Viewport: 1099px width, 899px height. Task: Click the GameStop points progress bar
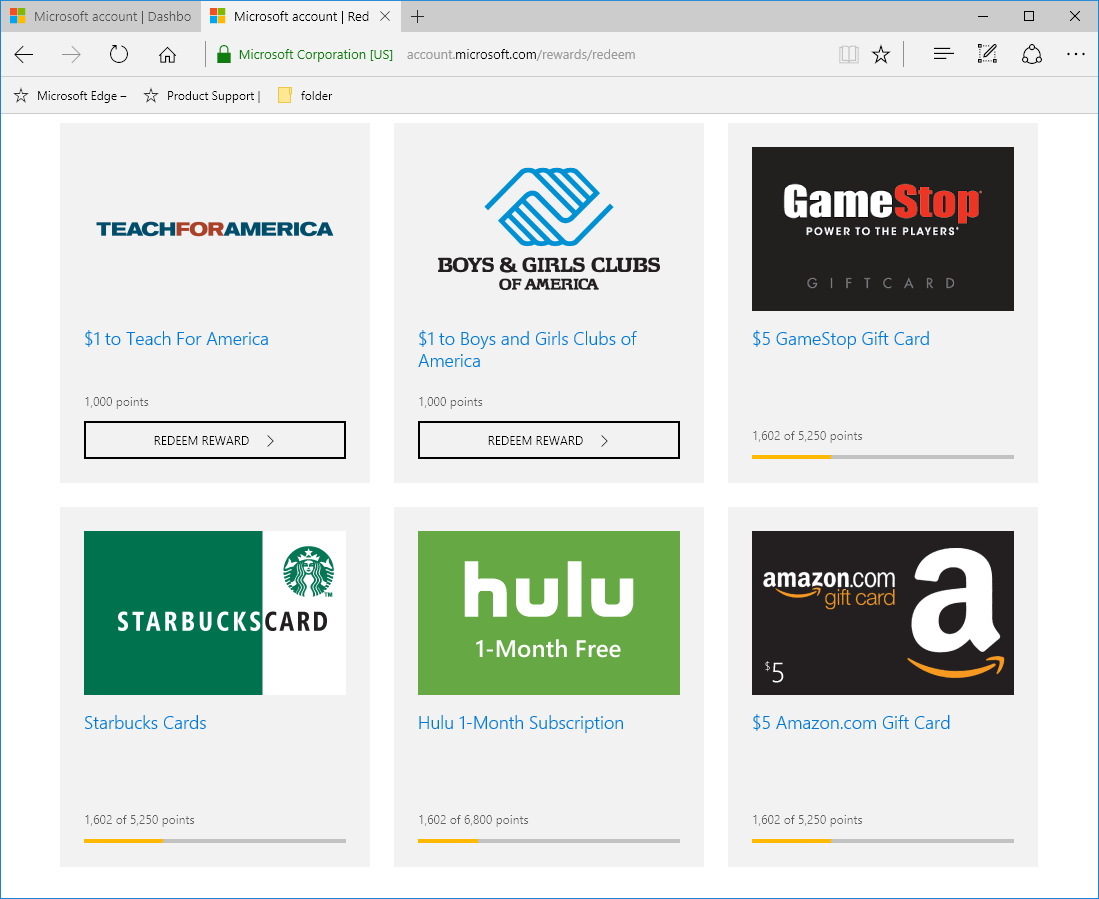tap(882, 457)
